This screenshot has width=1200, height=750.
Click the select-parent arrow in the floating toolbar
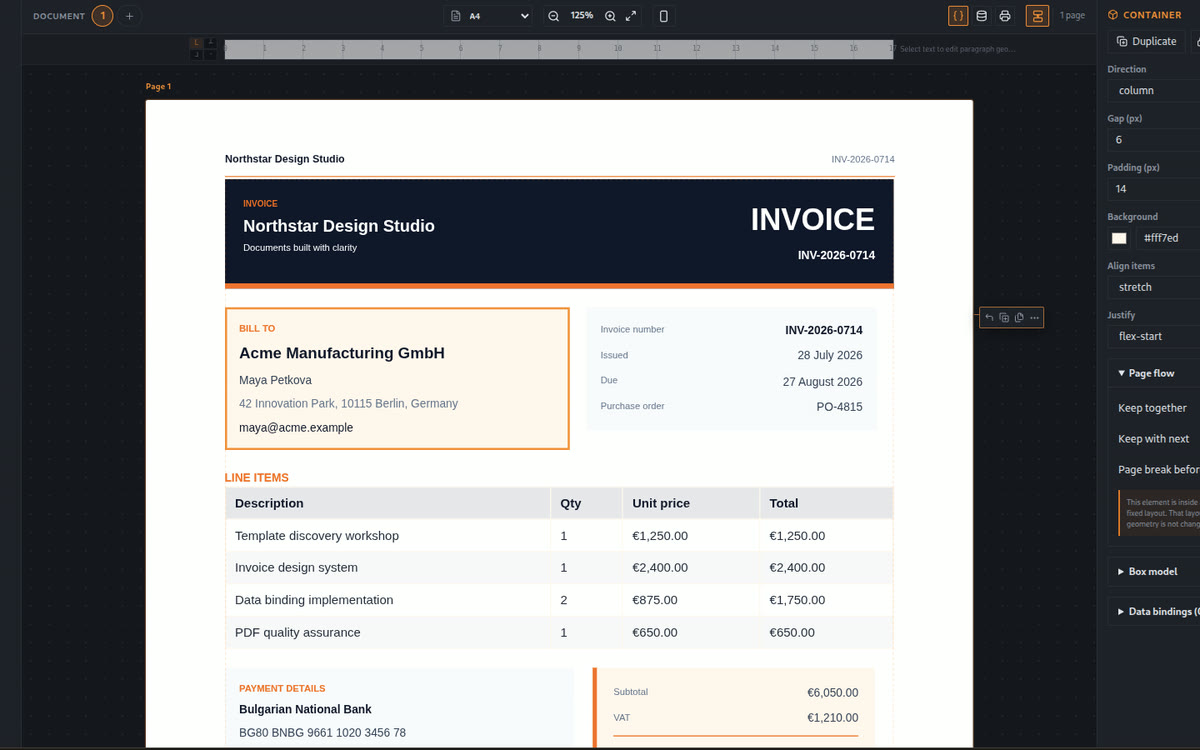pyautogui.click(x=989, y=317)
